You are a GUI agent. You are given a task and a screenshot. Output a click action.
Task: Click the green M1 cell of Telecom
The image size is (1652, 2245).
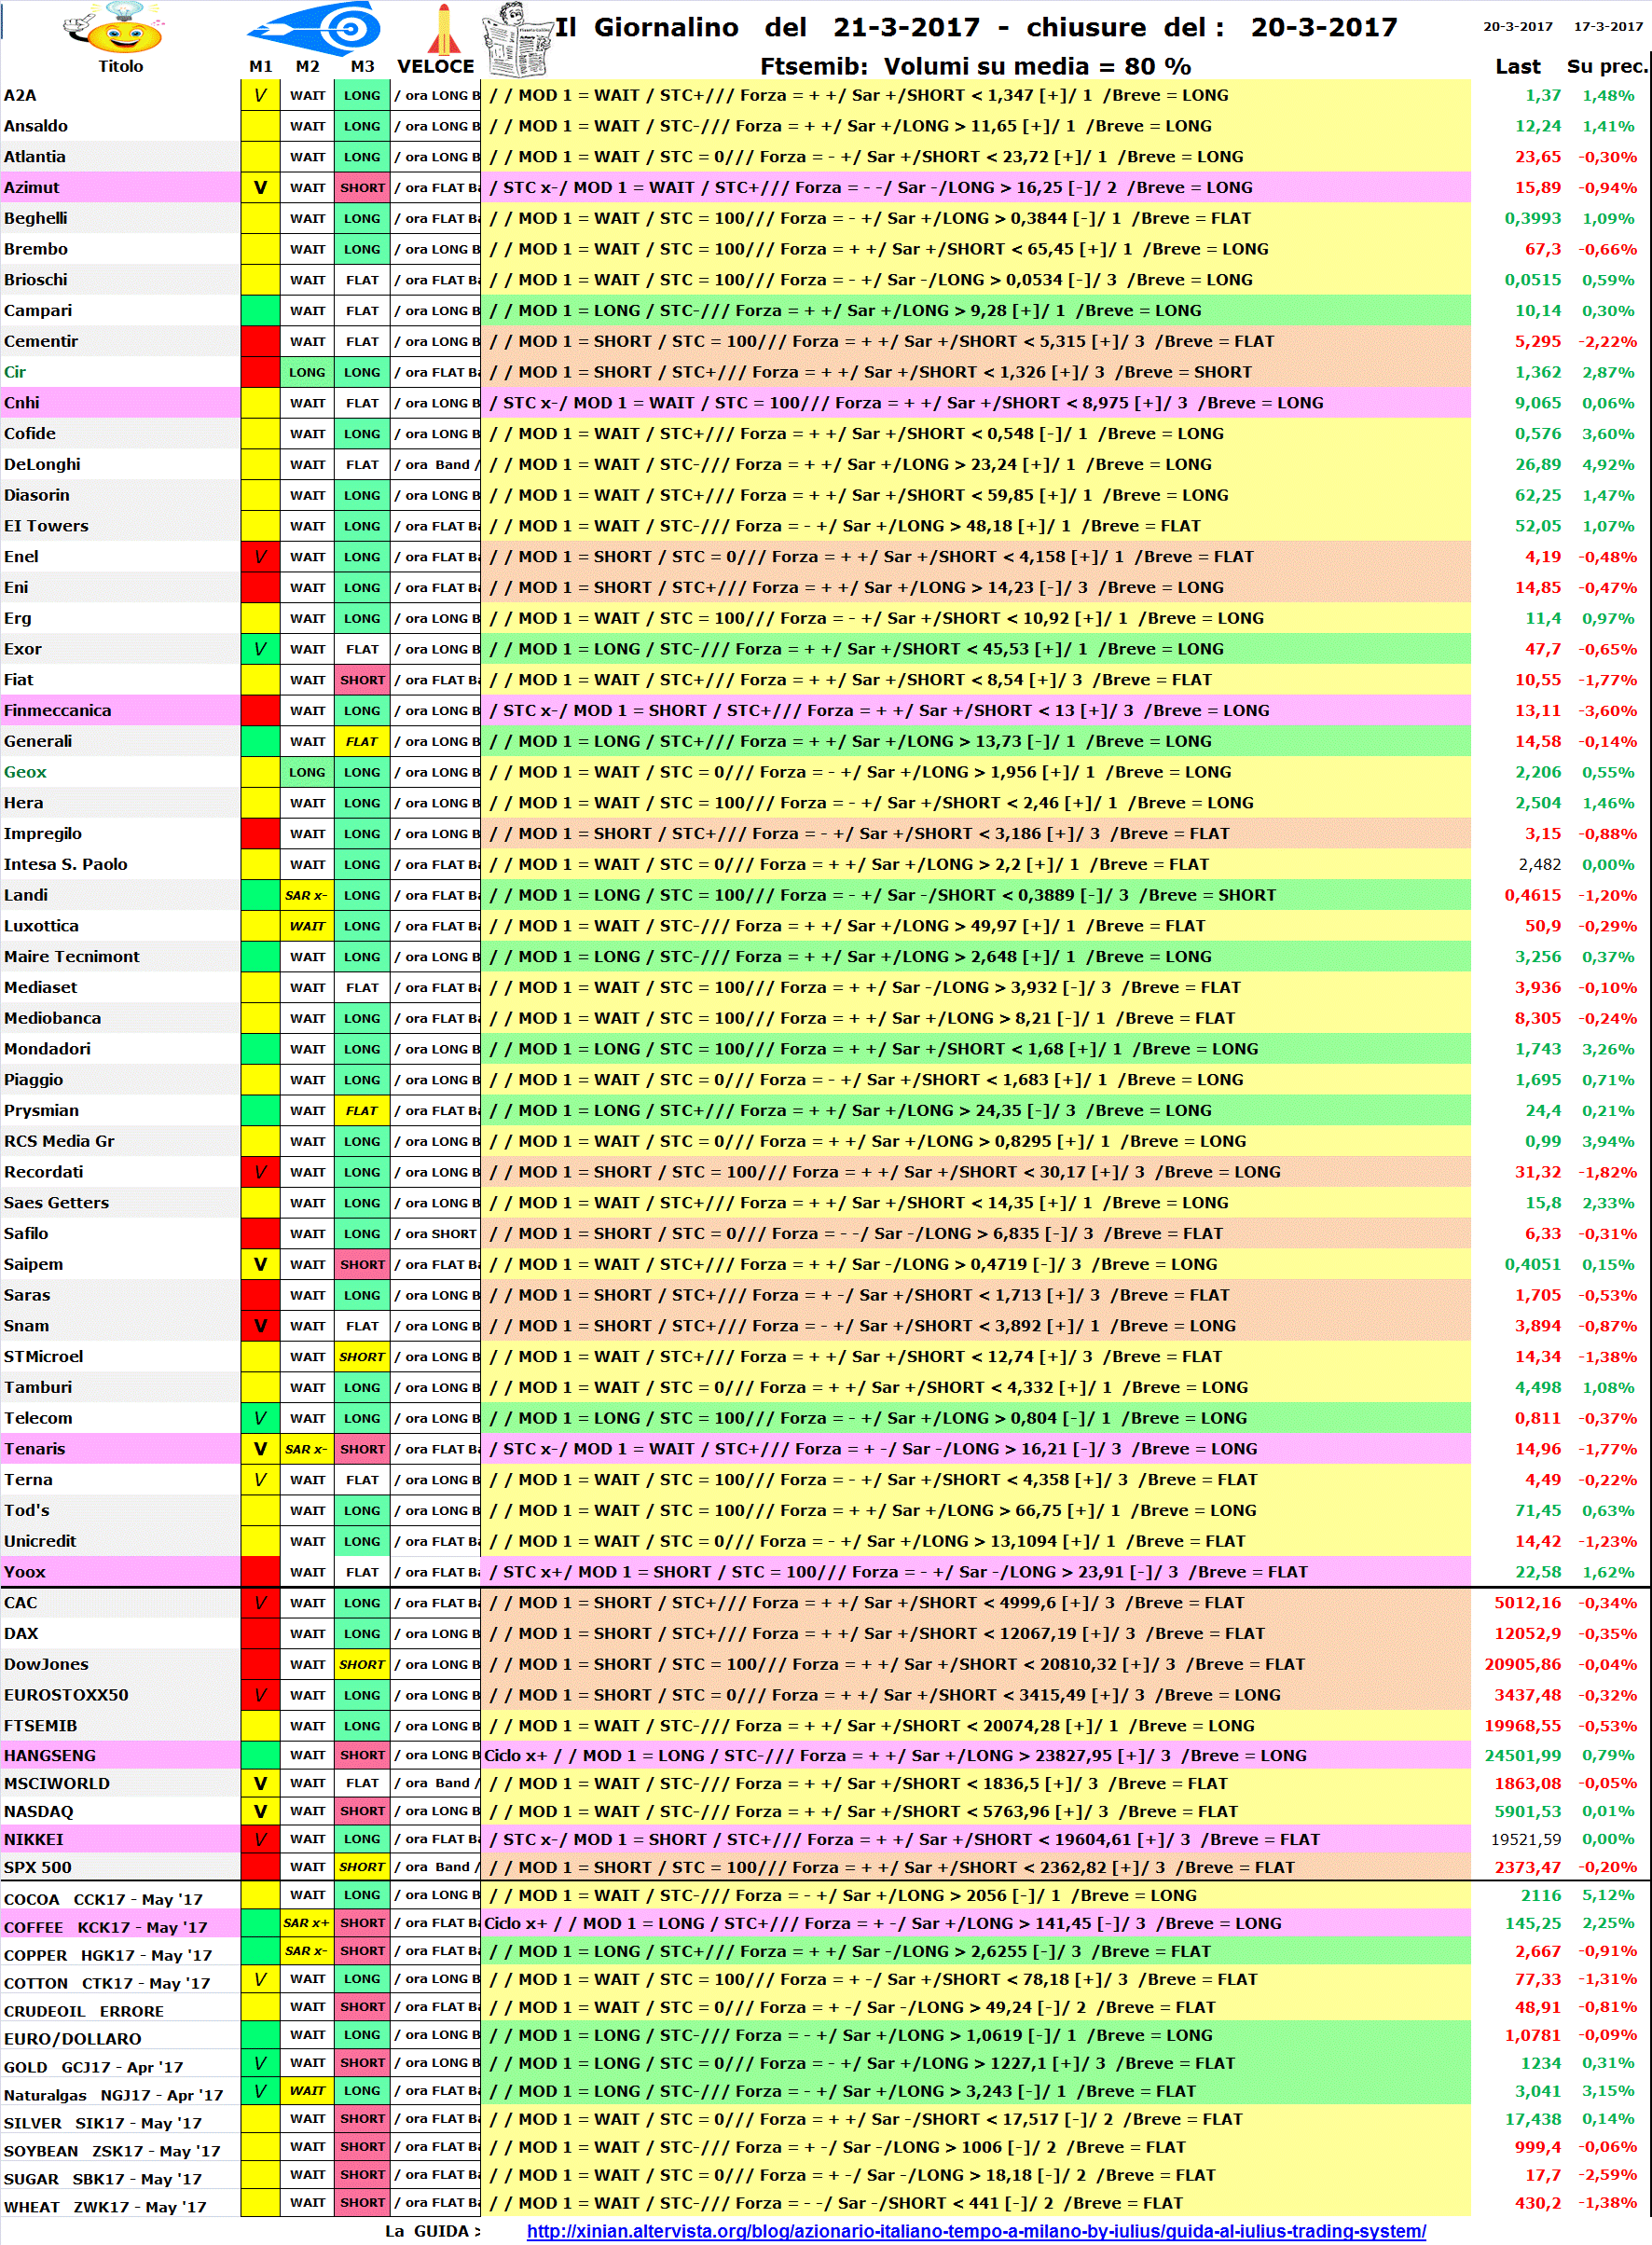pos(260,1418)
